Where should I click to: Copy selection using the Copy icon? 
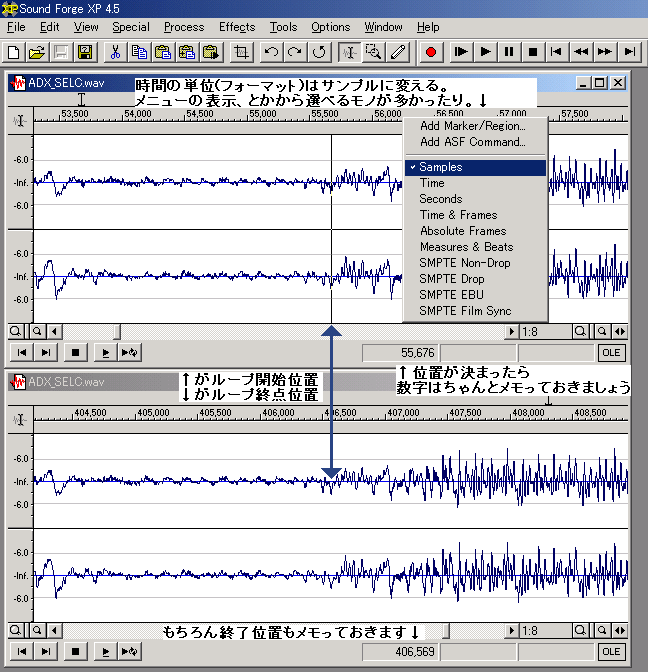coord(139,52)
